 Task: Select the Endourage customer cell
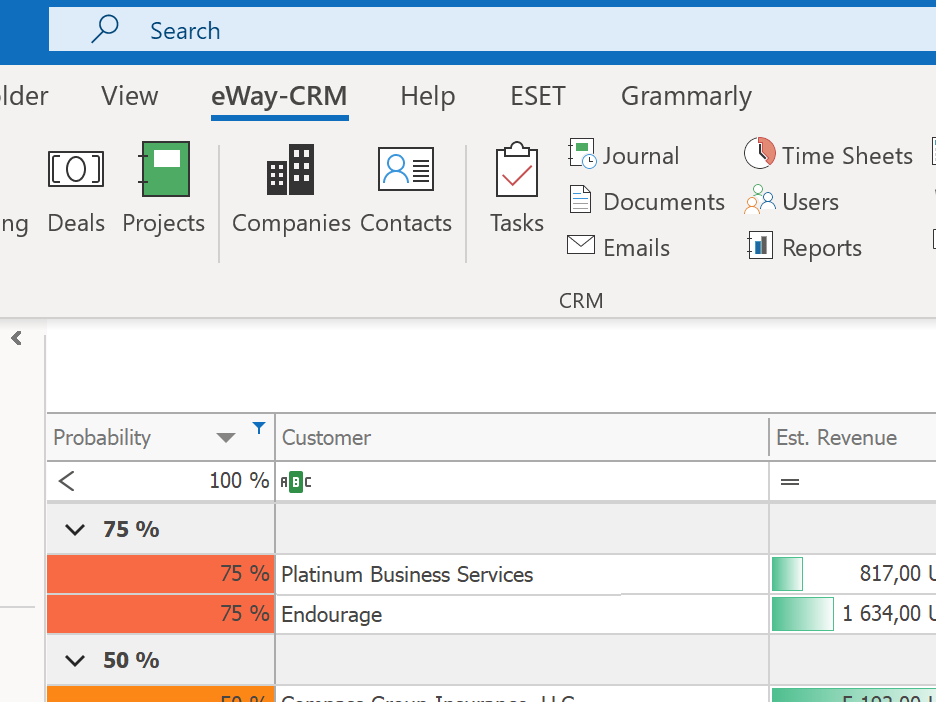[522, 614]
